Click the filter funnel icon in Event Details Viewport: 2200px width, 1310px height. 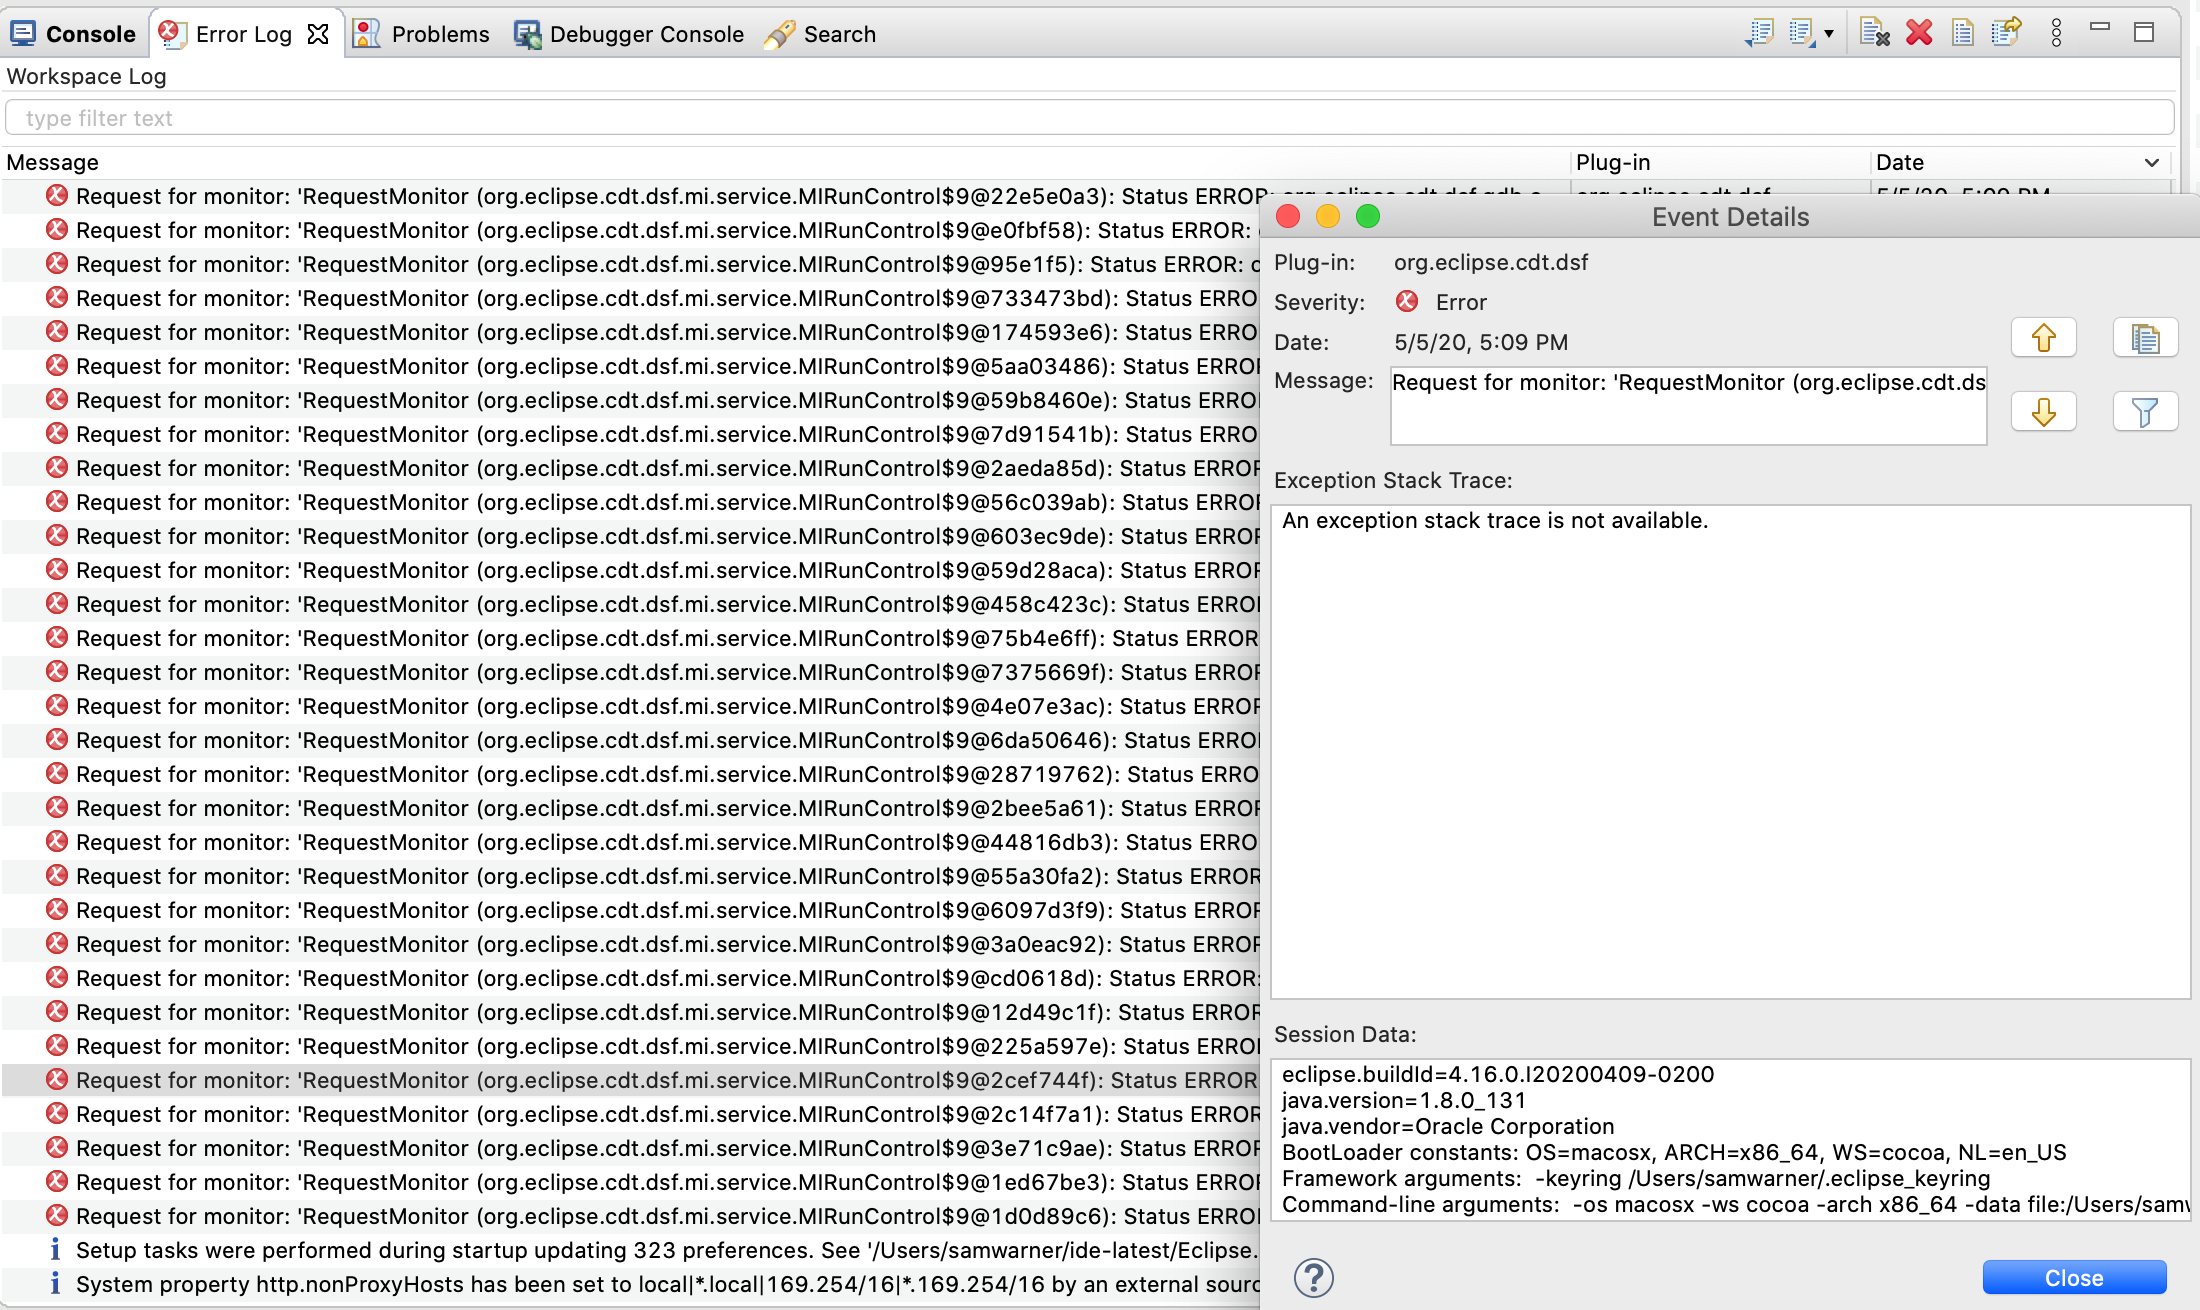pyautogui.click(x=2145, y=411)
